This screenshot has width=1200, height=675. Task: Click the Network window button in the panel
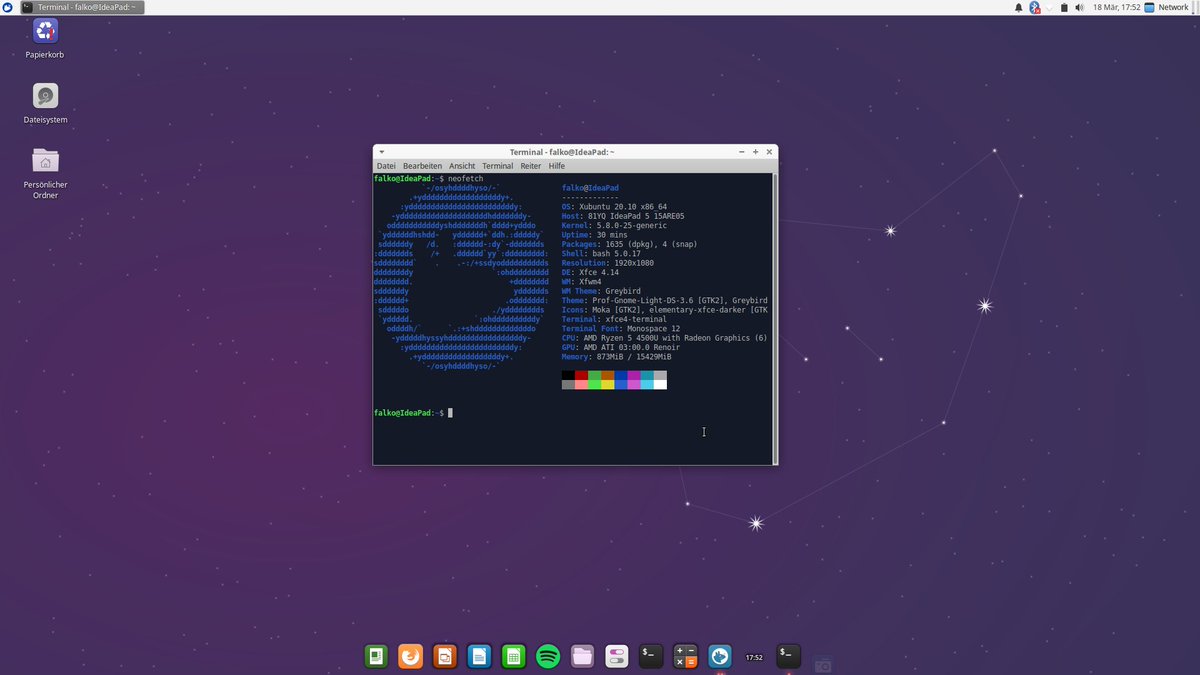point(1167,7)
